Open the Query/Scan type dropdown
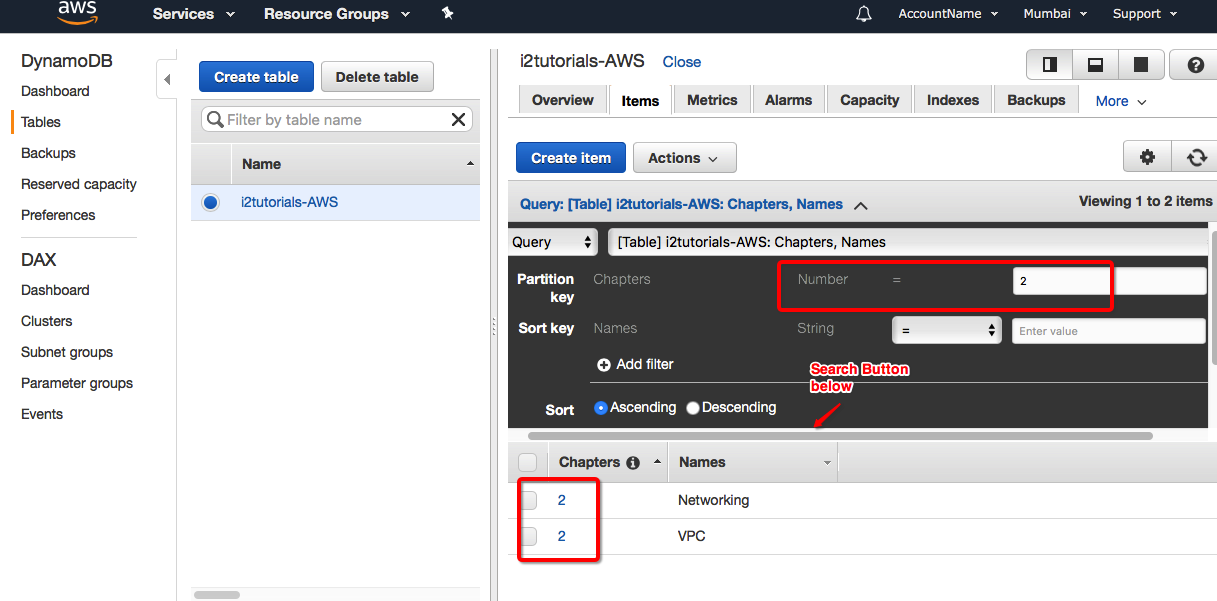Viewport: 1217px width, 601px height. point(553,242)
